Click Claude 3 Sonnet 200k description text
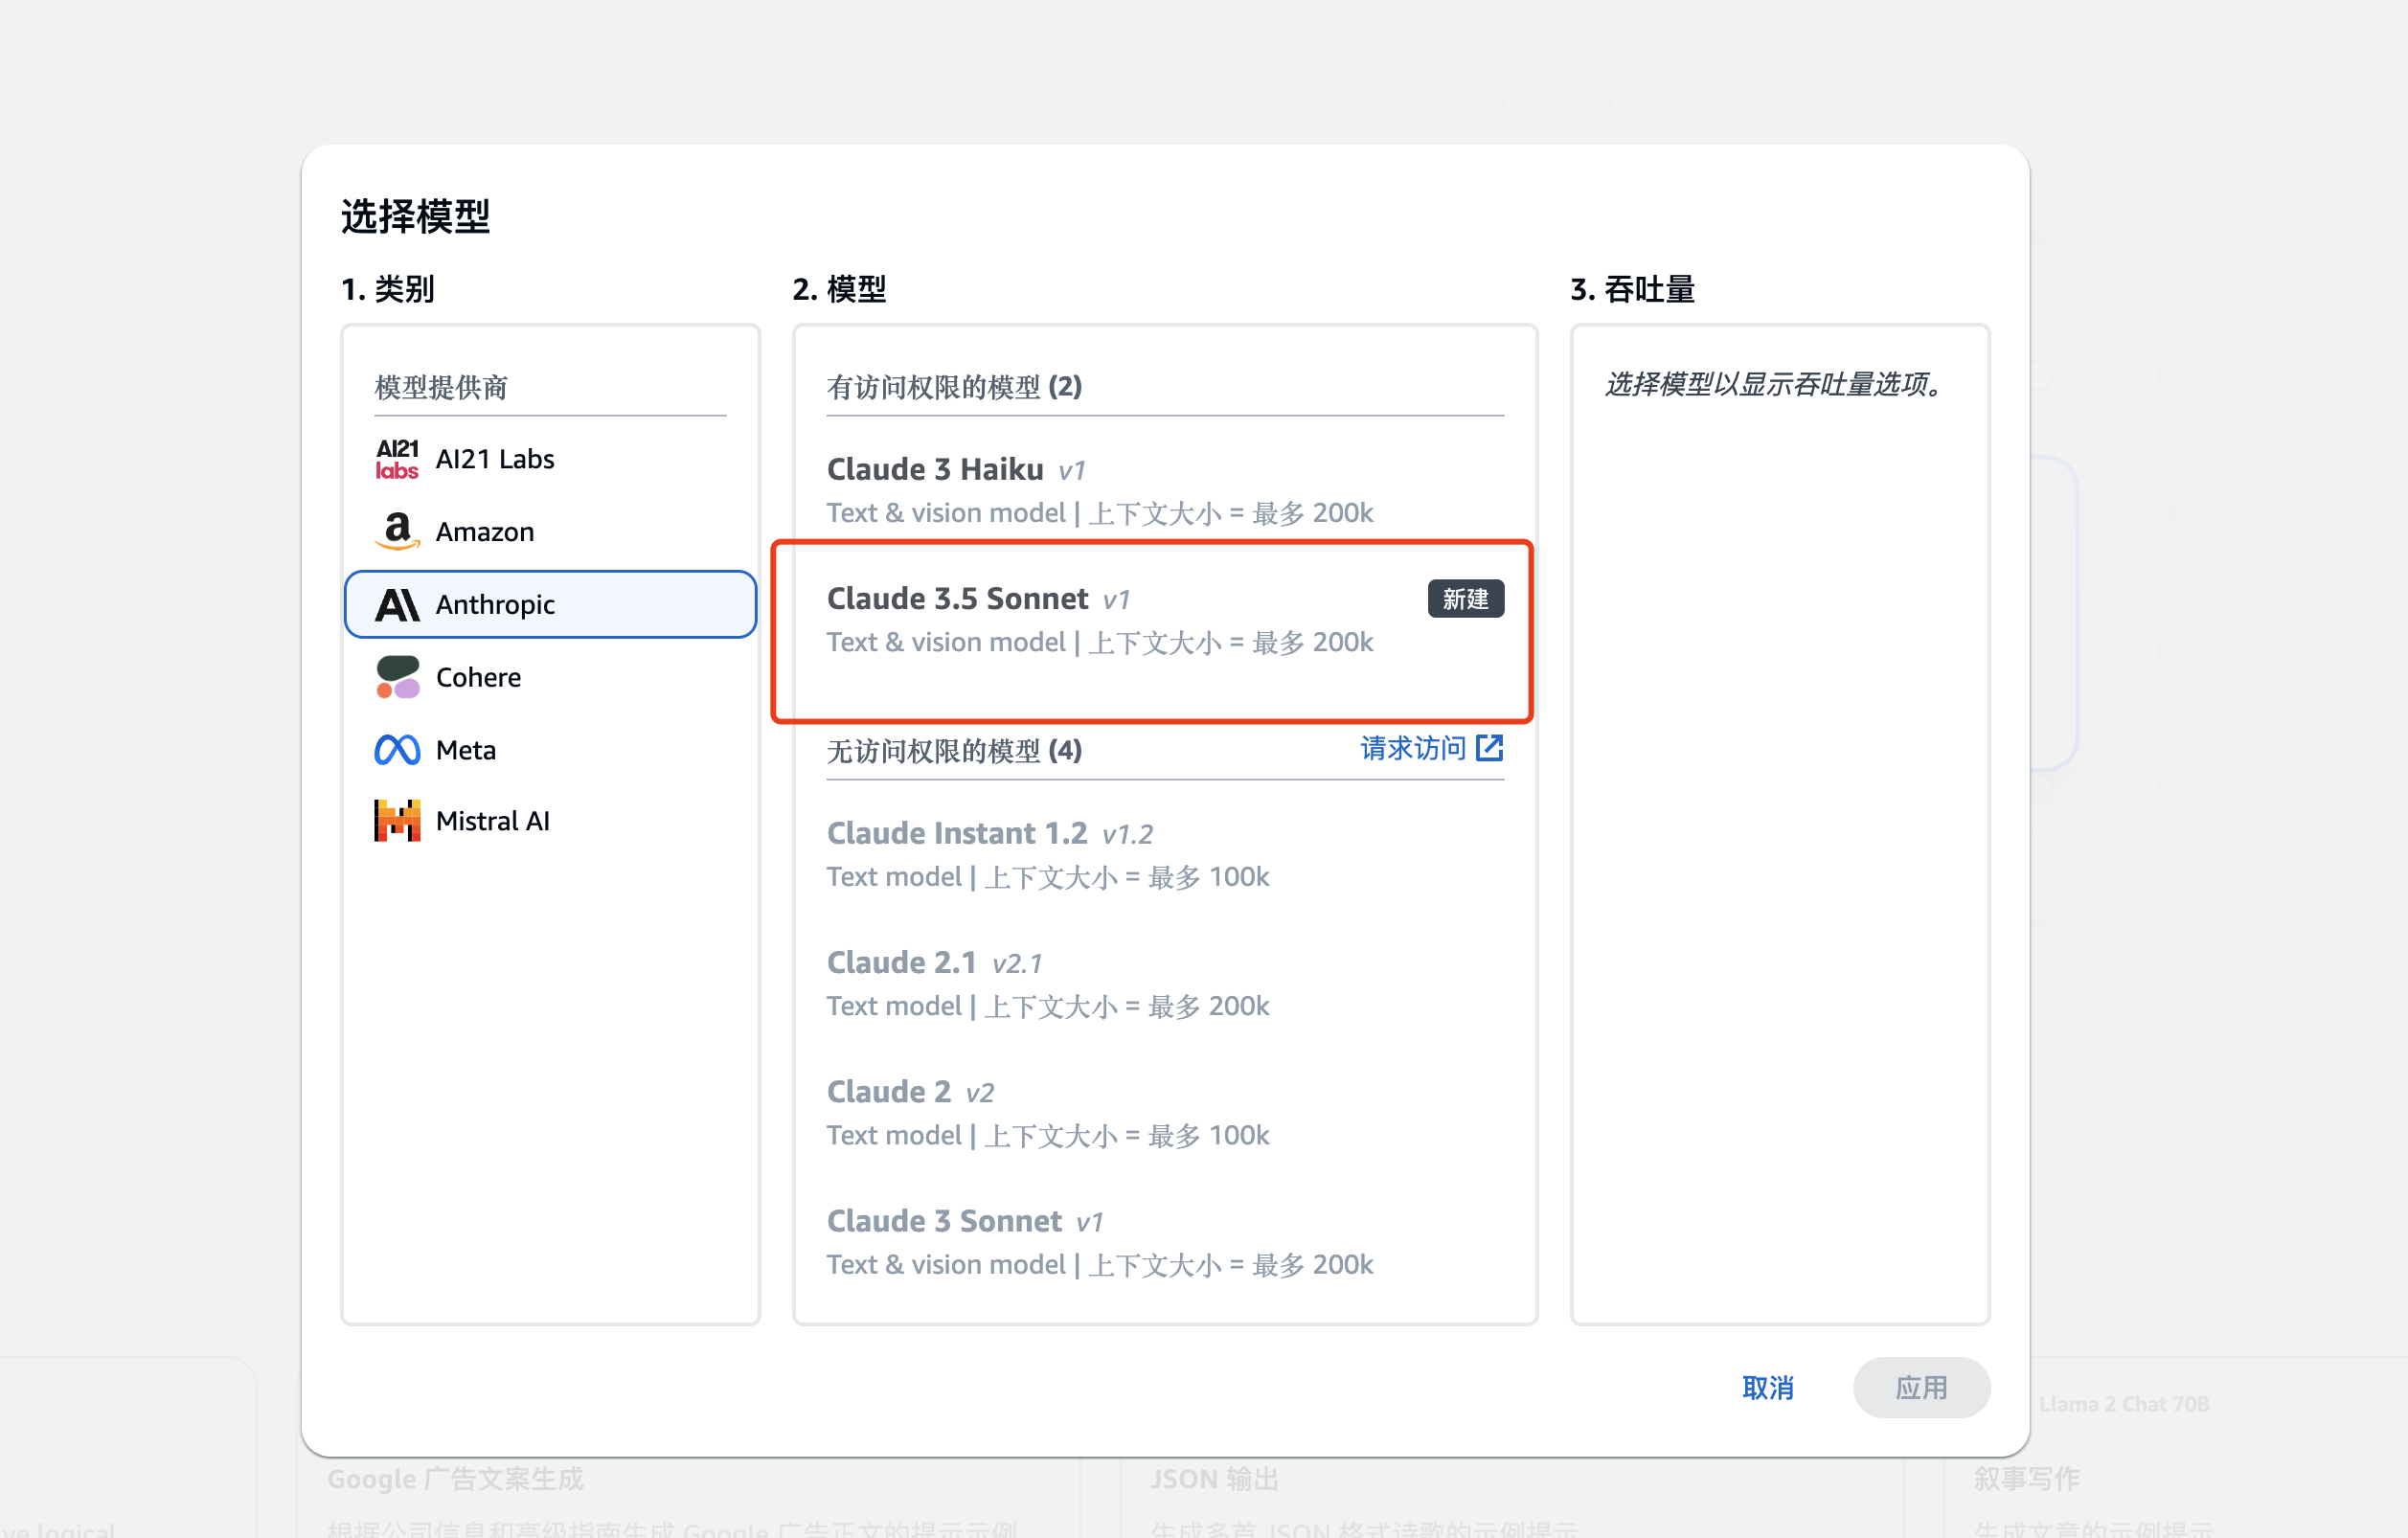 [1100, 1265]
